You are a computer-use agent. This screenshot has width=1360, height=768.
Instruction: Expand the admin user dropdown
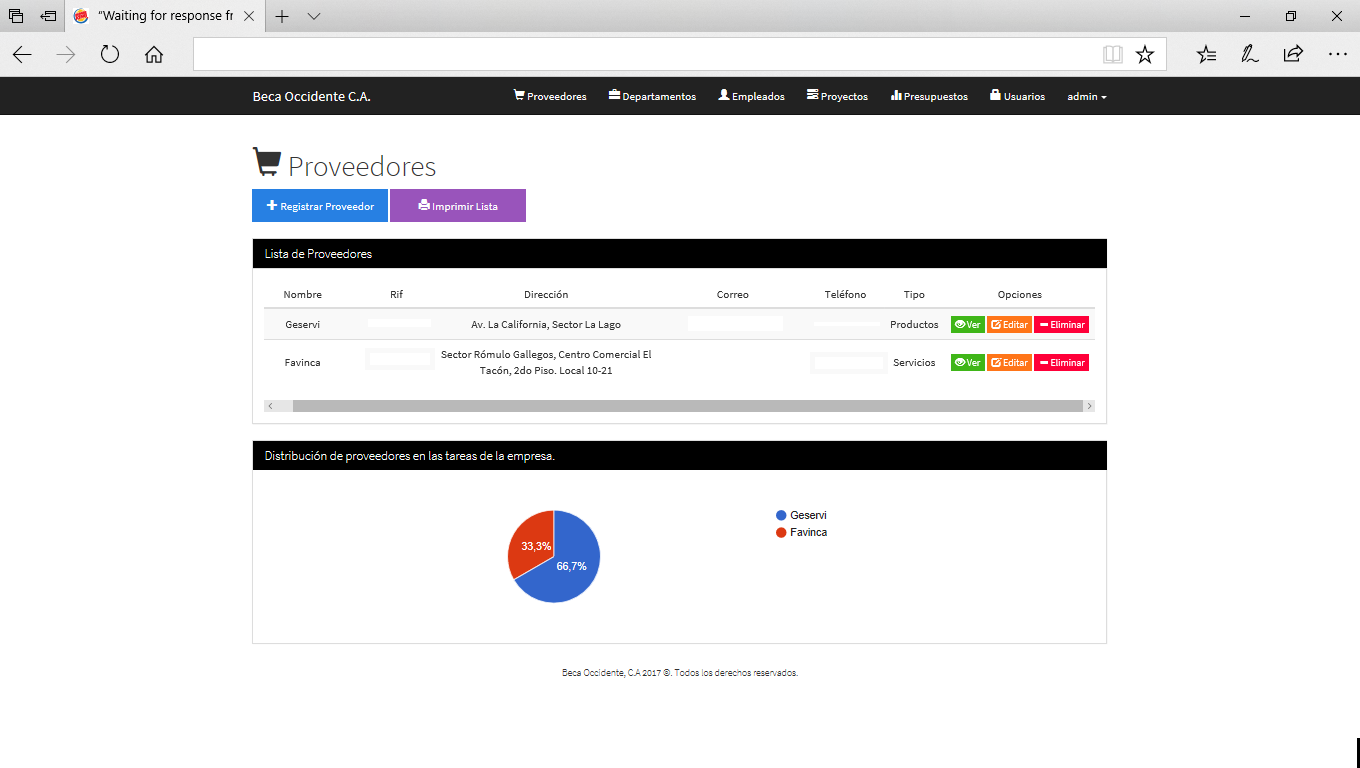click(1087, 97)
